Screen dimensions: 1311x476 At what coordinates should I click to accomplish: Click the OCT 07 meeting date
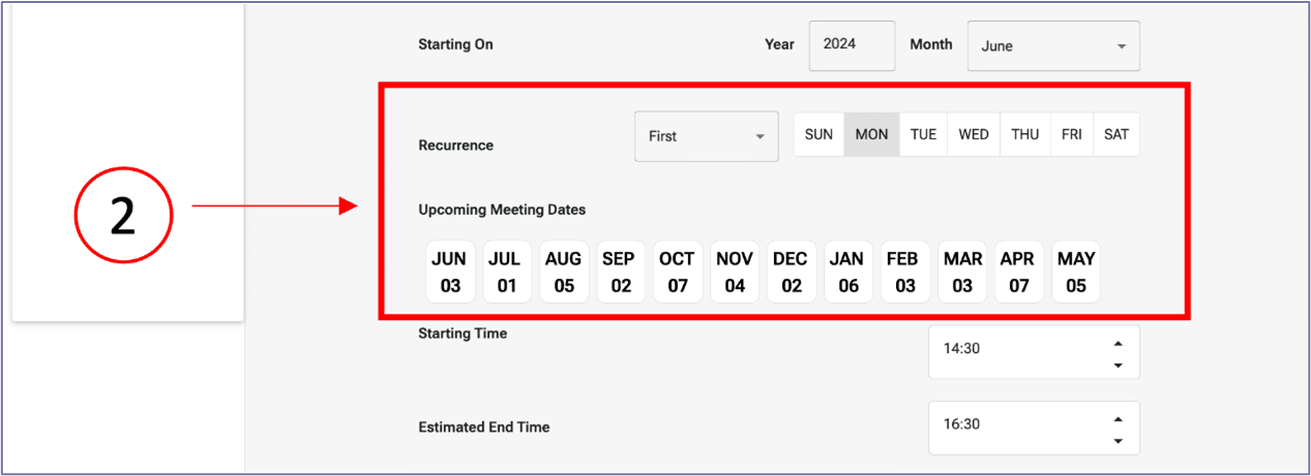[x=678, y=272]
